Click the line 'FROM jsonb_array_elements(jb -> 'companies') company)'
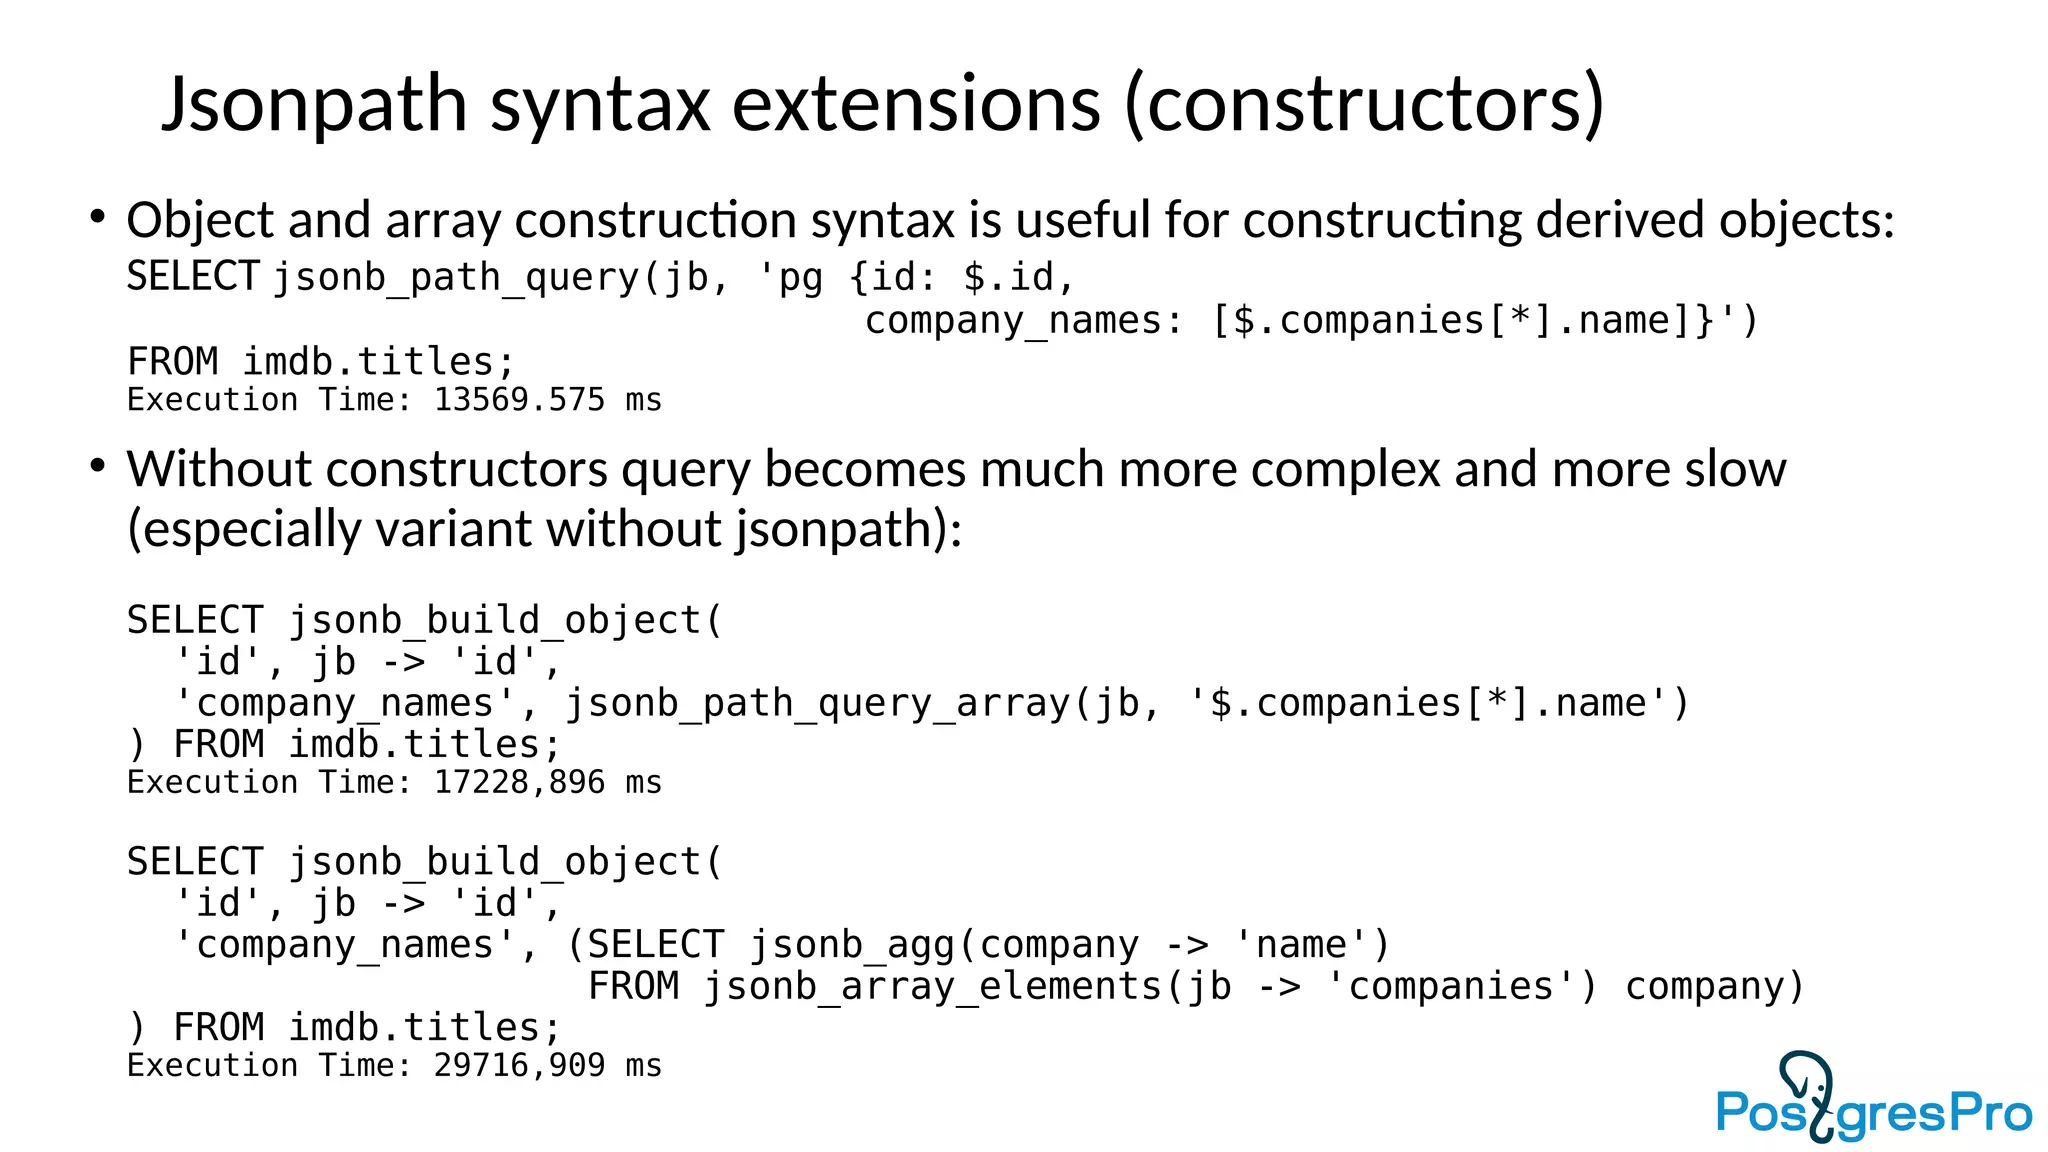Viewport: 2048px width, 1152px height. coord(1196,986)
